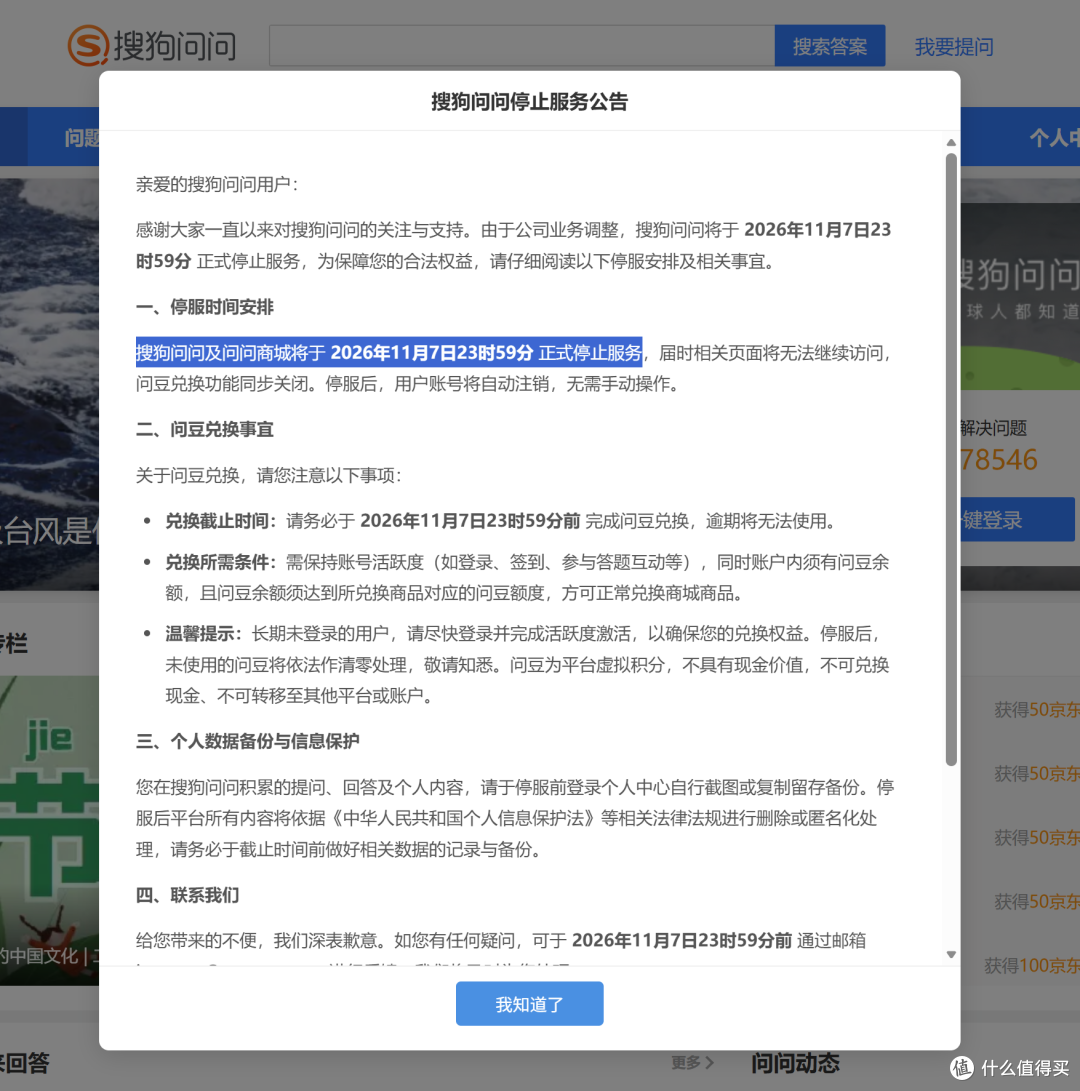Click the dialog title 搜狗问问停止服务公告
The height and width of the screenshot is (1091, 1080).
point(529,102)
